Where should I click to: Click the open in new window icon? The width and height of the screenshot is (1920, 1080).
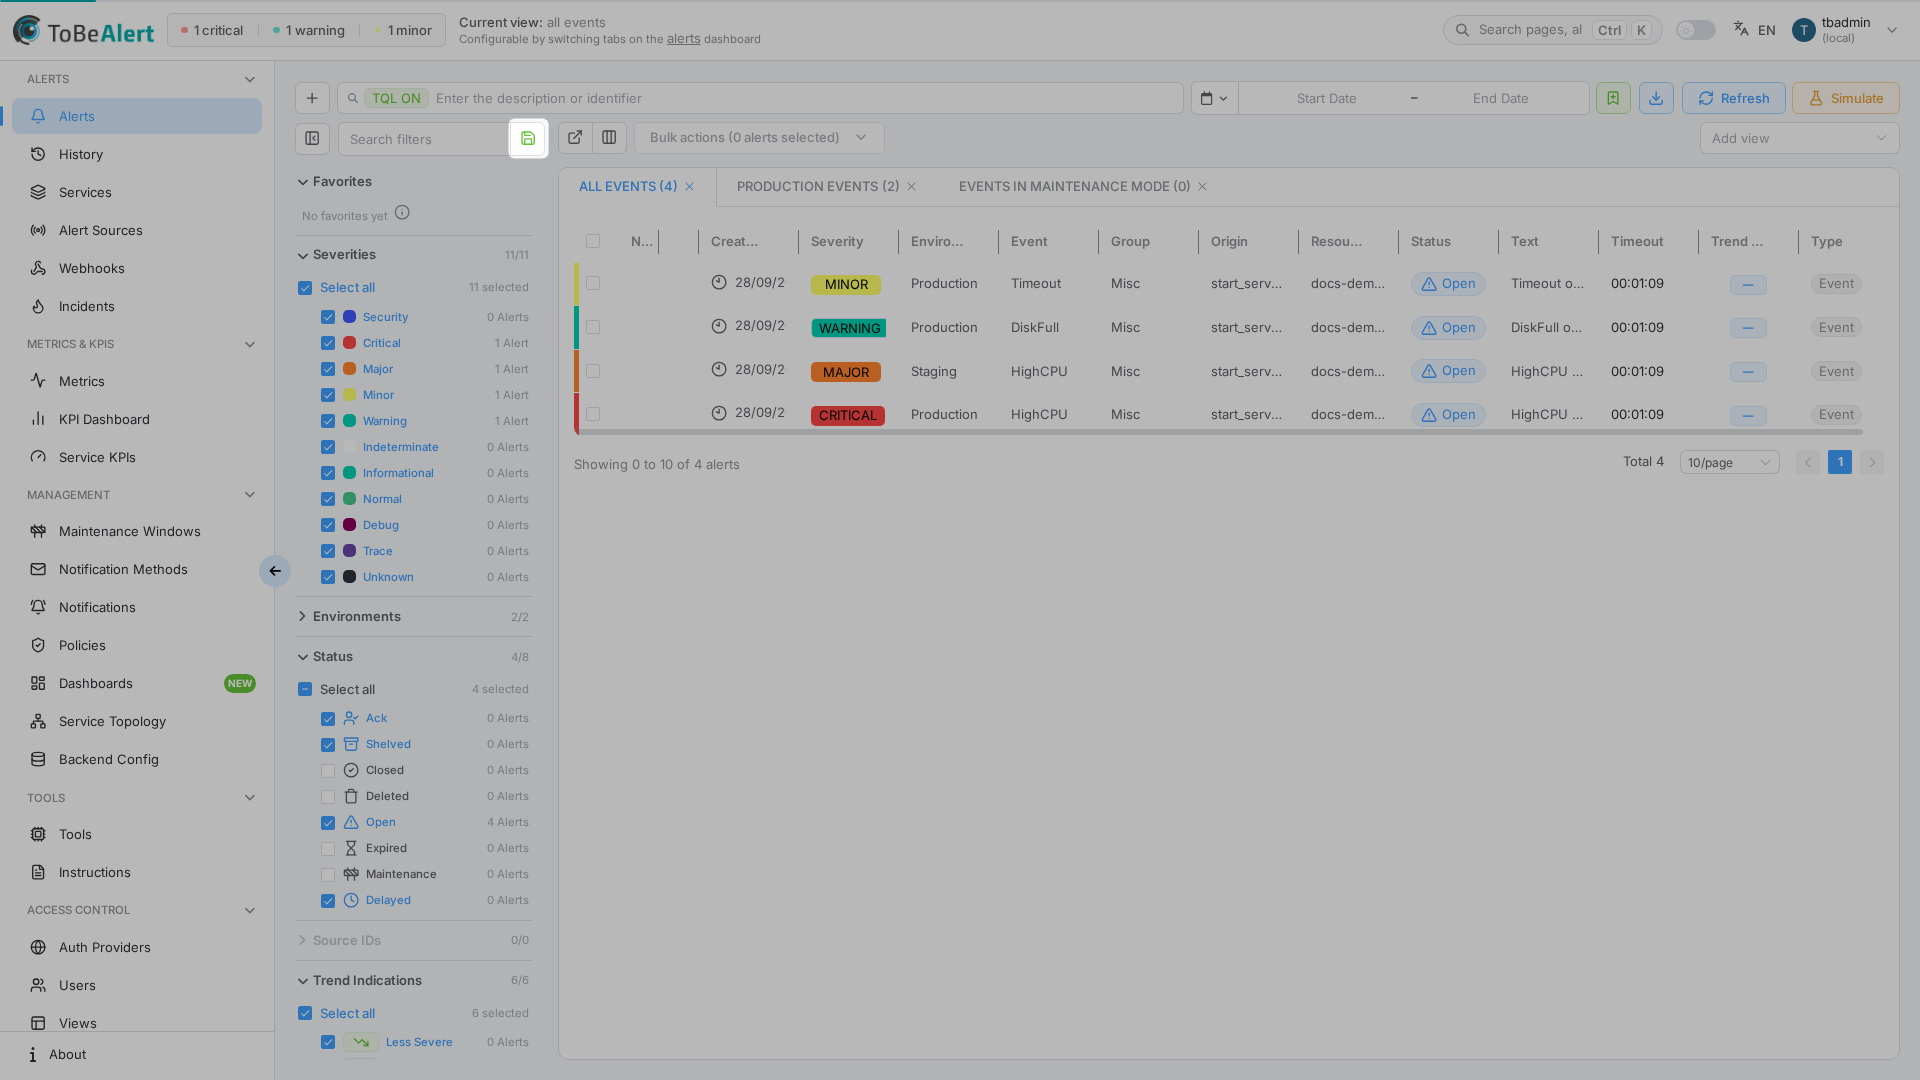(575, 138)
